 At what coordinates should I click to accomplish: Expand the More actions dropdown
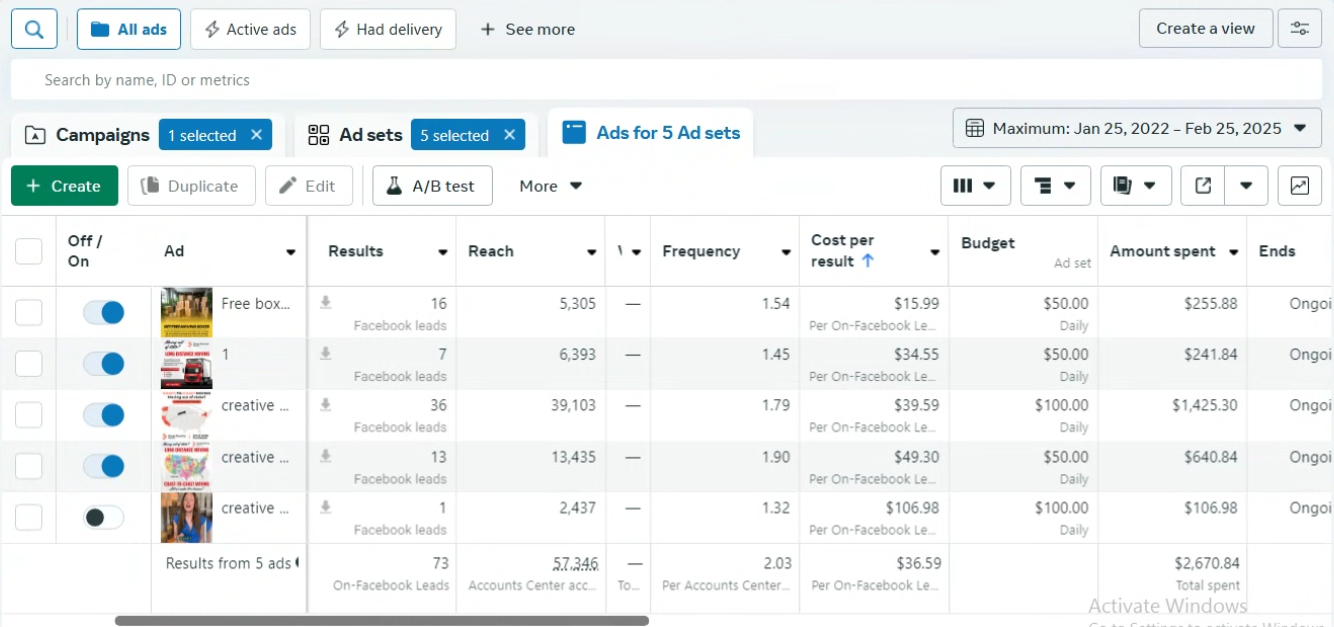pyautogui.click(x=550, y=186)
